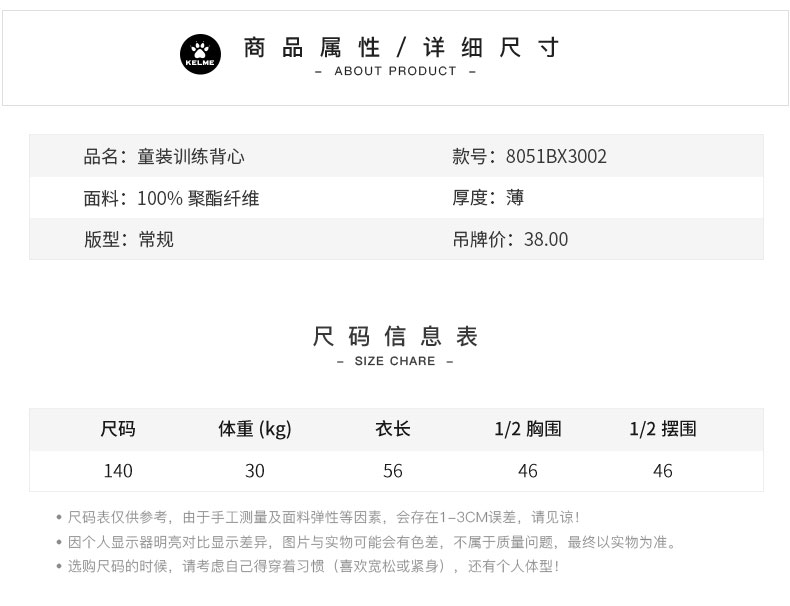Click the 厚度 薄 cell
The width and height of the screenshot is (790, 606).
click(x=488, y=198)
